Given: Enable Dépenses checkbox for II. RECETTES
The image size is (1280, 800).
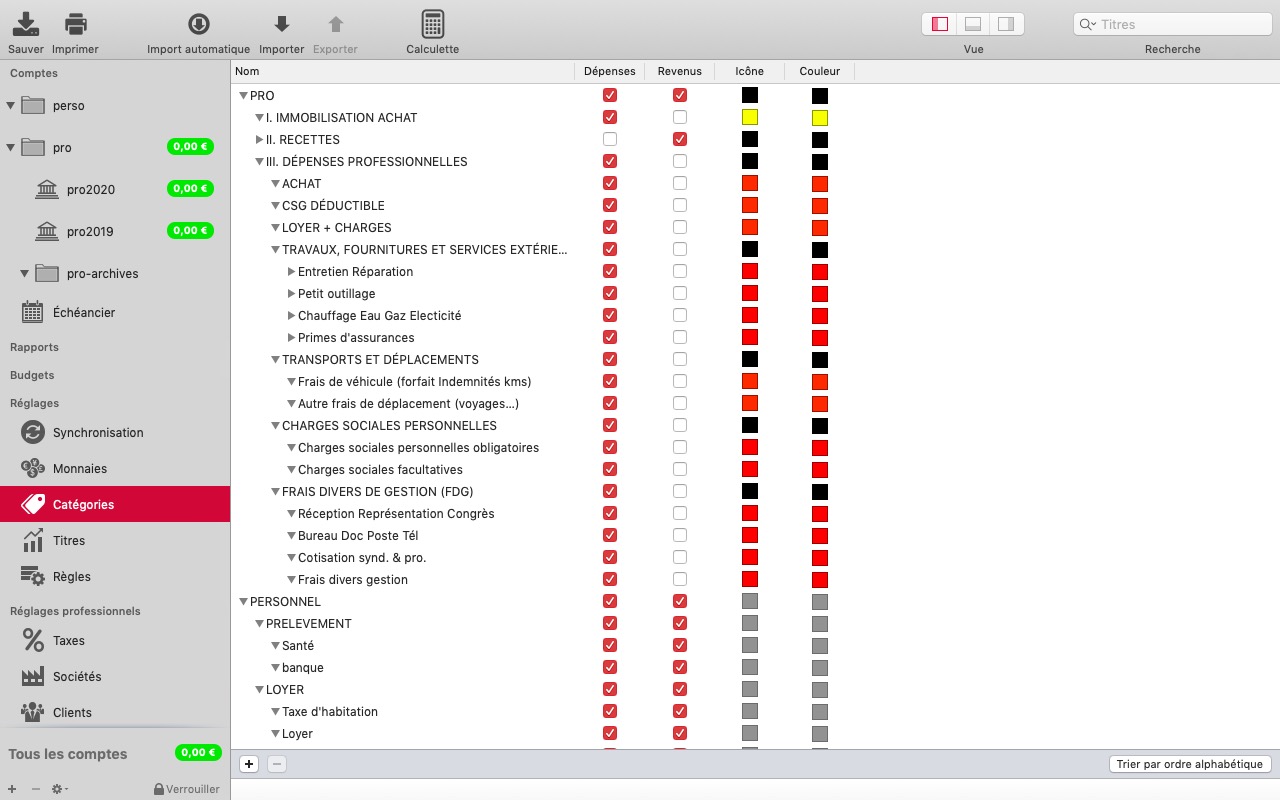Looking at the screenshot, I should click(610, 139).
